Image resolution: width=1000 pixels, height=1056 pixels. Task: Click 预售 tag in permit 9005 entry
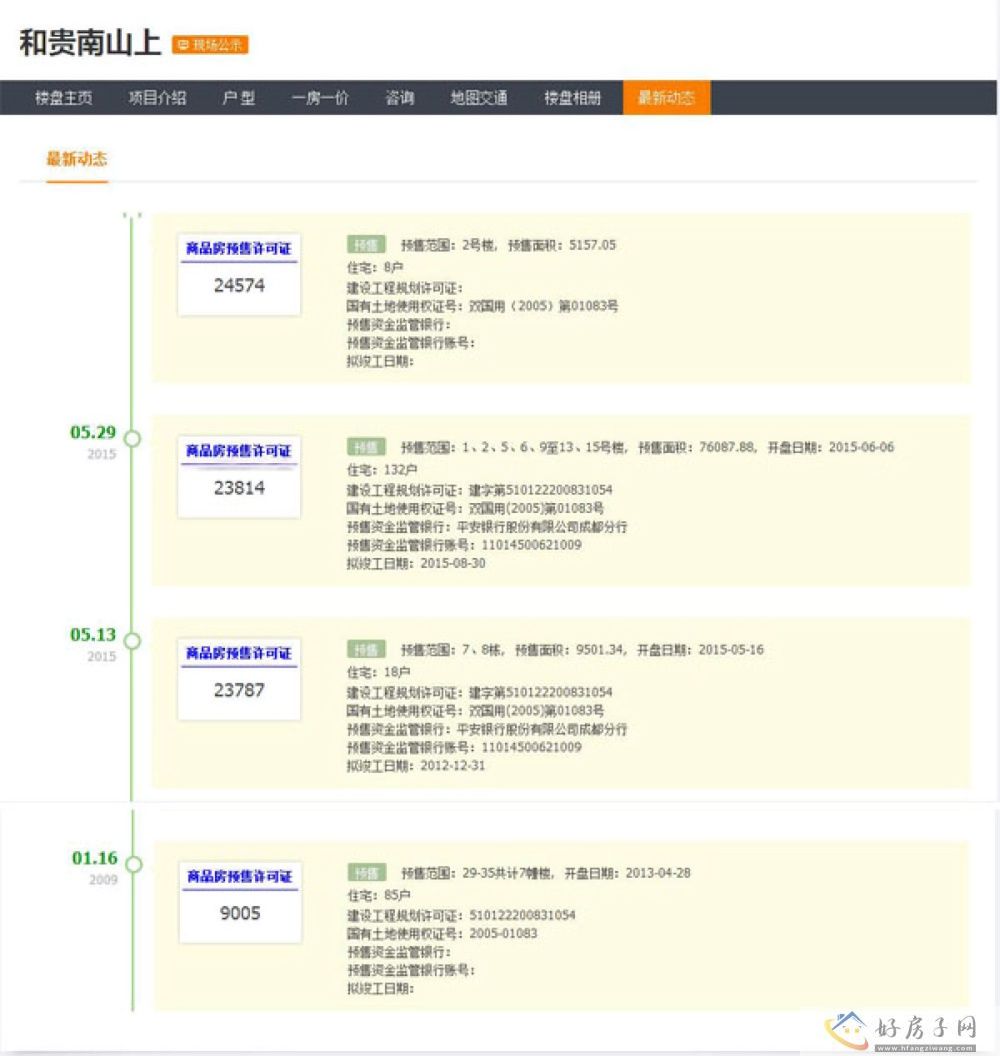[366, 872]
